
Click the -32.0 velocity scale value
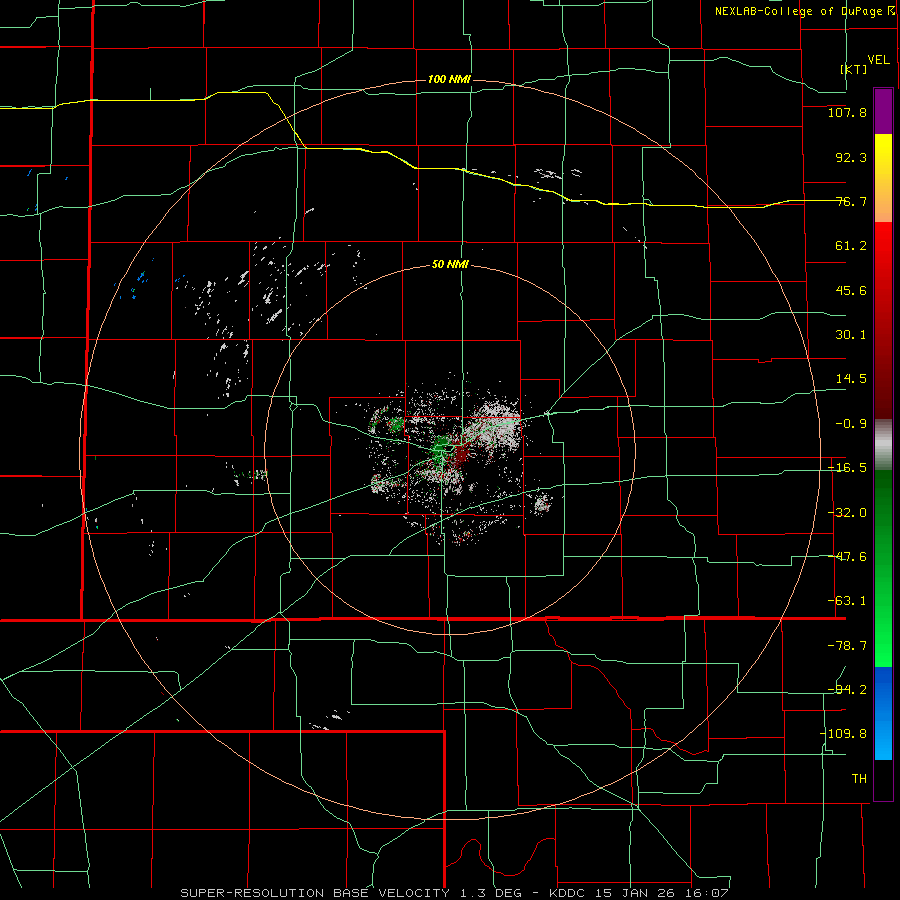coord(847,513)
